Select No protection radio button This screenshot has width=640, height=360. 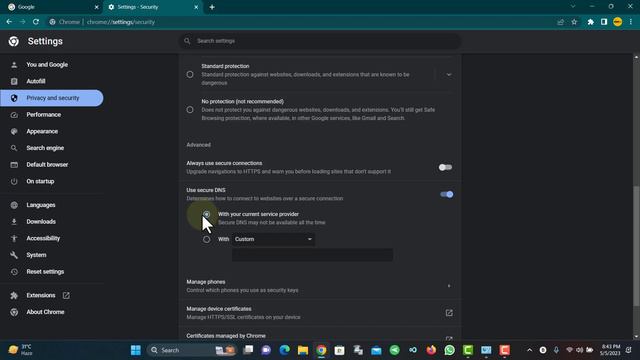pyautogui.click(x=190, y=109)
